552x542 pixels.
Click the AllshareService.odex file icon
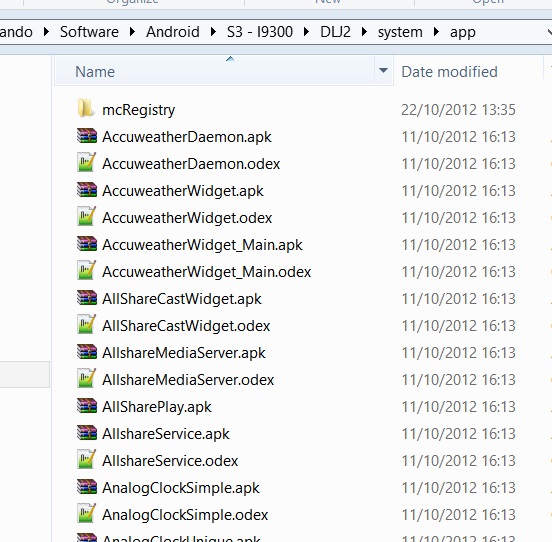(x=86, y=460)
